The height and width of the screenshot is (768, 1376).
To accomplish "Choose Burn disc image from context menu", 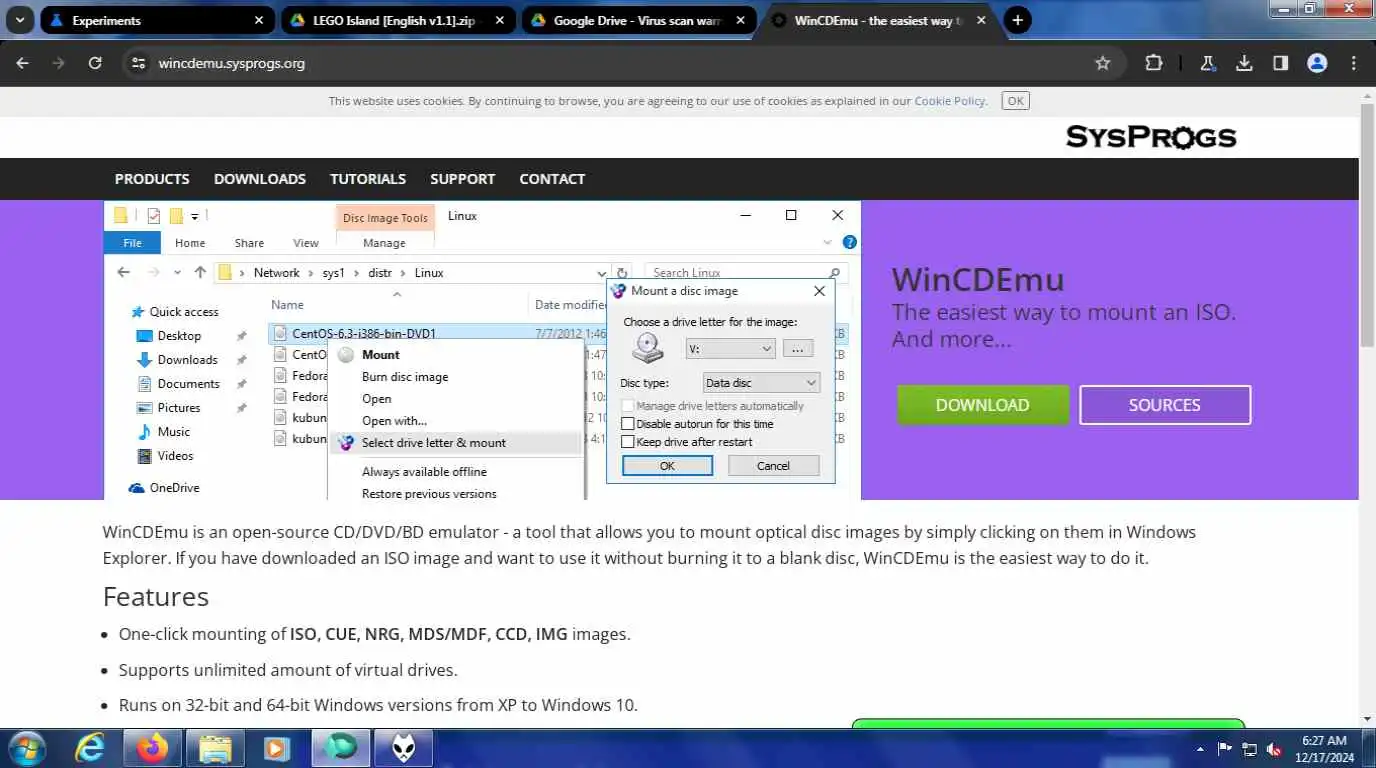I will point(405,377).
